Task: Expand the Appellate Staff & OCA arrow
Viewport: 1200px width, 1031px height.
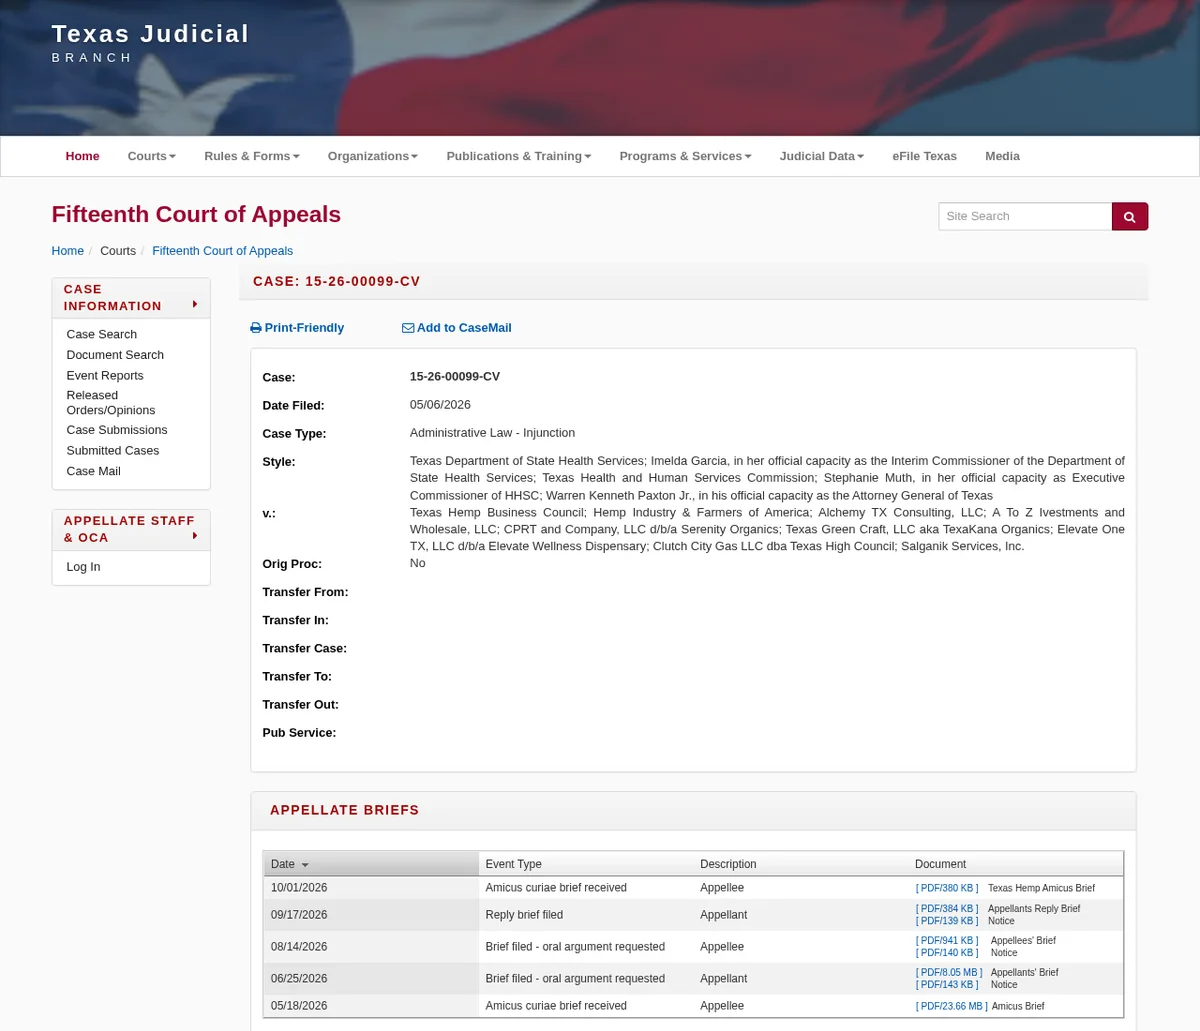Action: pyautogui.click(x=195, y=536)
